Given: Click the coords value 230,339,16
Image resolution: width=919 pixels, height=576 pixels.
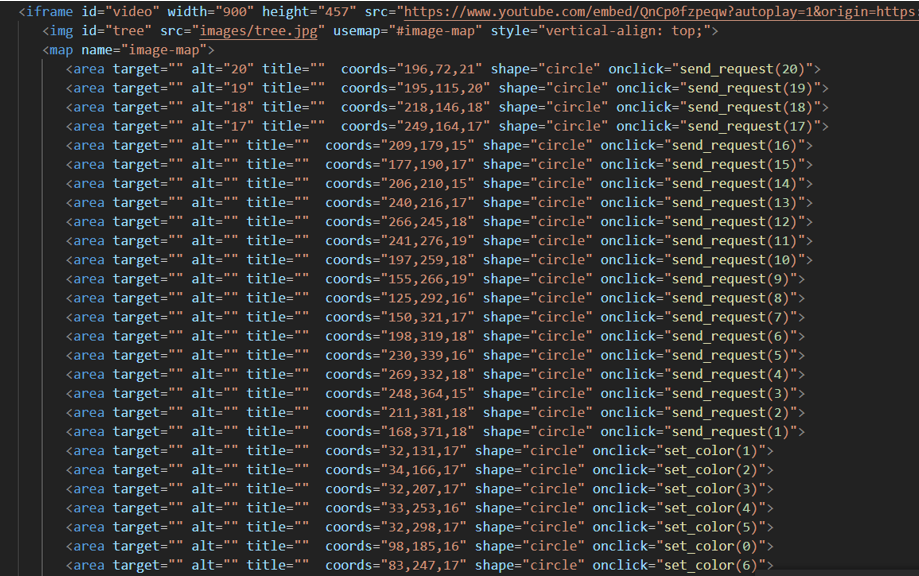Looking at the screenshot, I should (x=427, y=356).
